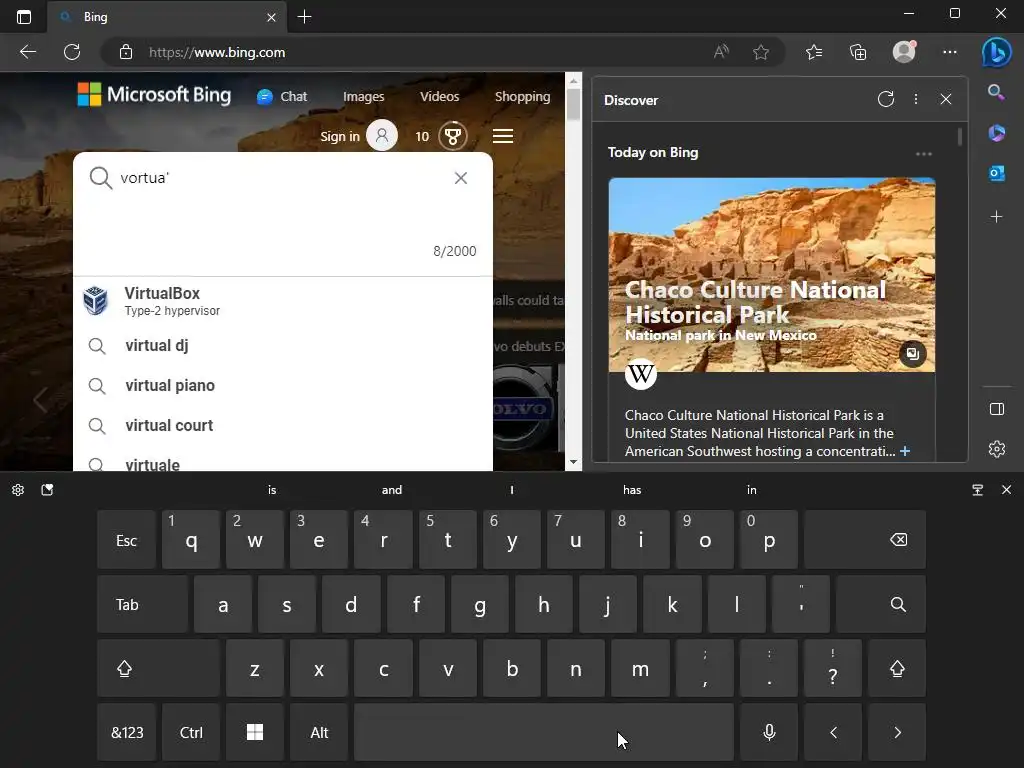This screenshot has height=768, width=1024.
Task: Open the Chat tab on Bing
Action: (281, 97)
